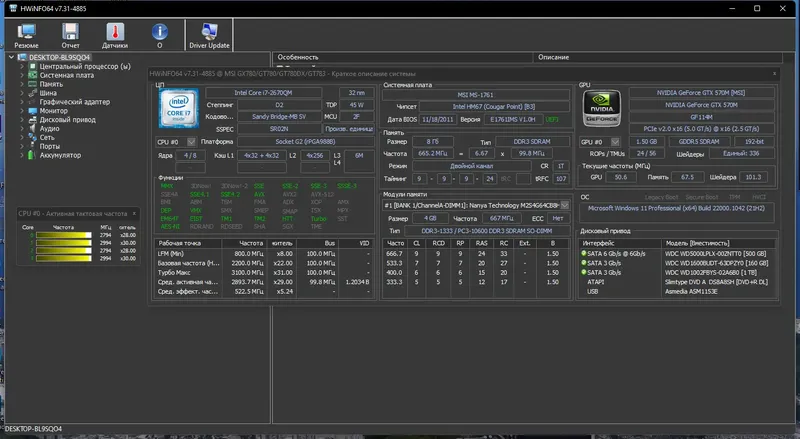Close the system summary overlay window
Screen dimensions: 800x439
[774, 74]
